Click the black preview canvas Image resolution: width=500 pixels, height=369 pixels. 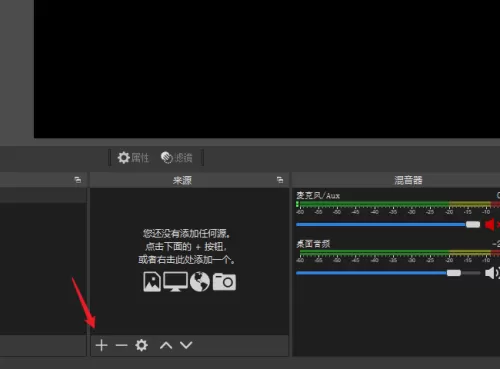click(x=267, y=68)
